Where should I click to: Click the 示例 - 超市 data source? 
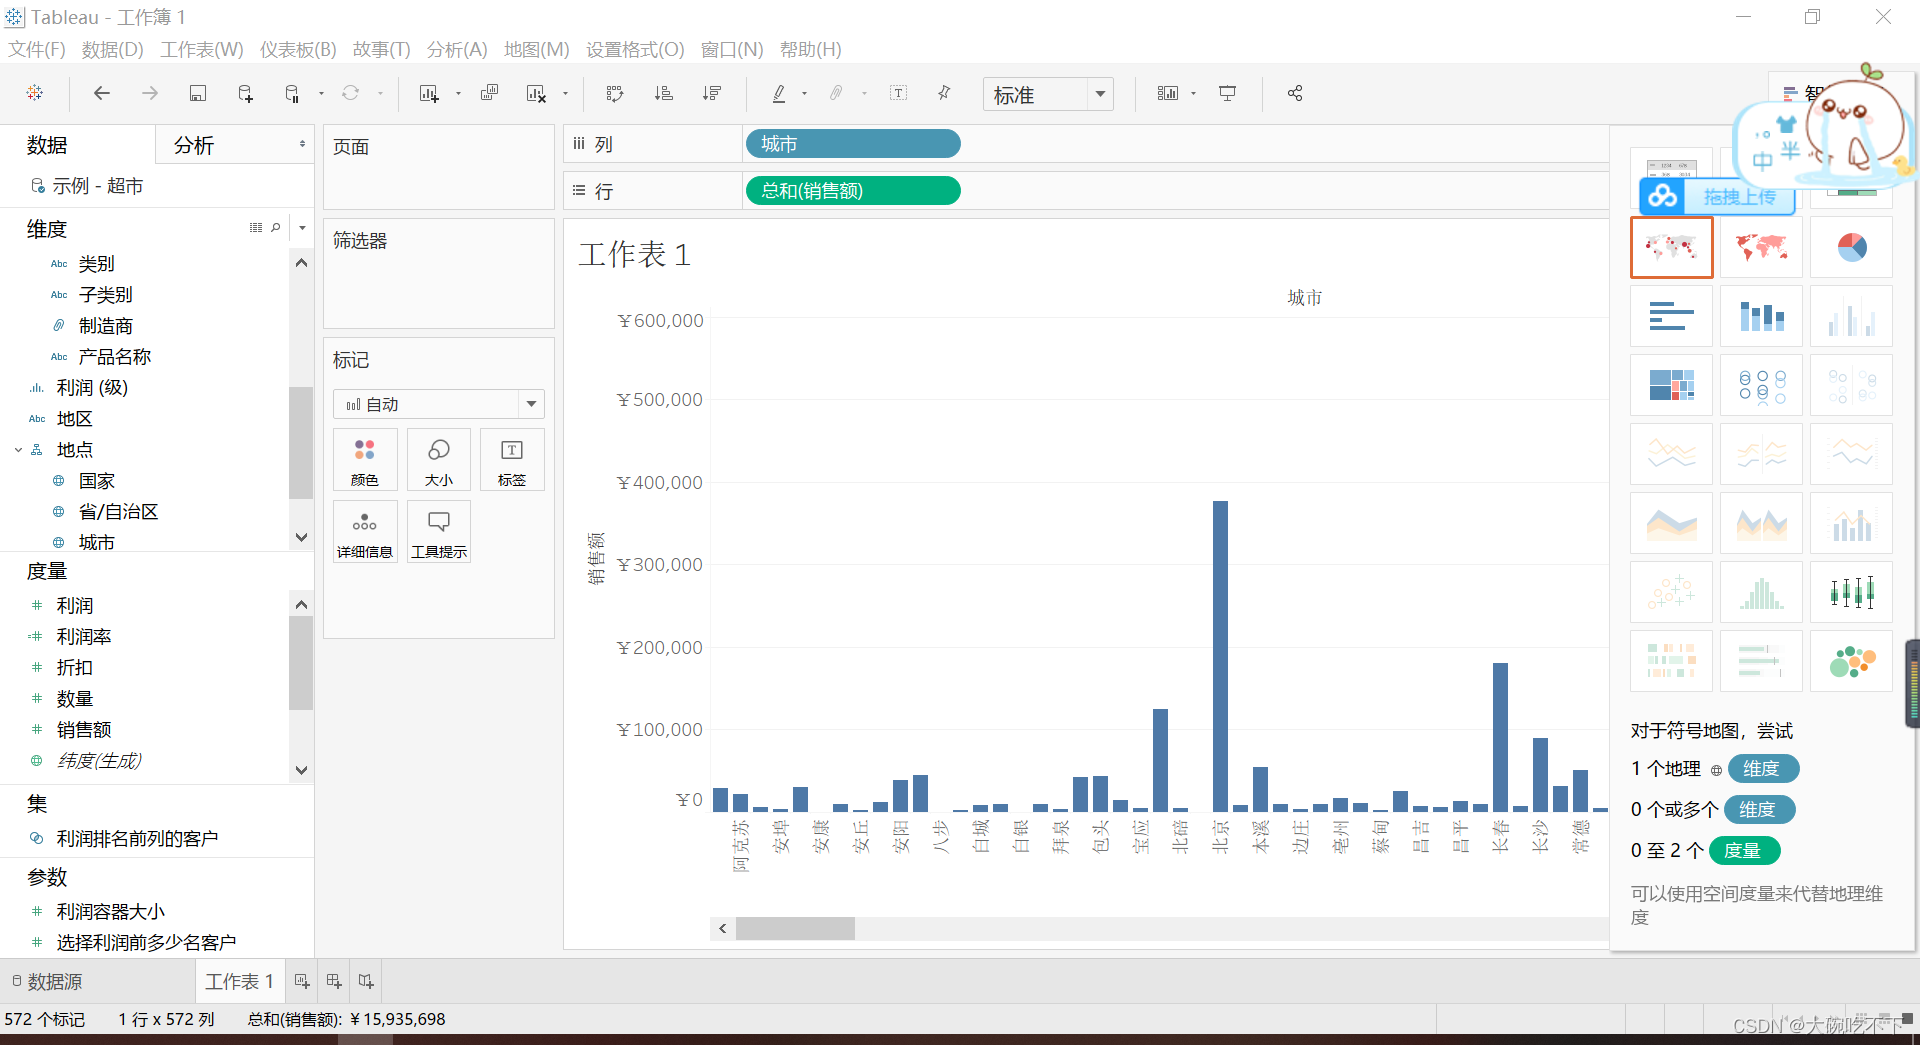pyautogui.click(x=97, y=186)
